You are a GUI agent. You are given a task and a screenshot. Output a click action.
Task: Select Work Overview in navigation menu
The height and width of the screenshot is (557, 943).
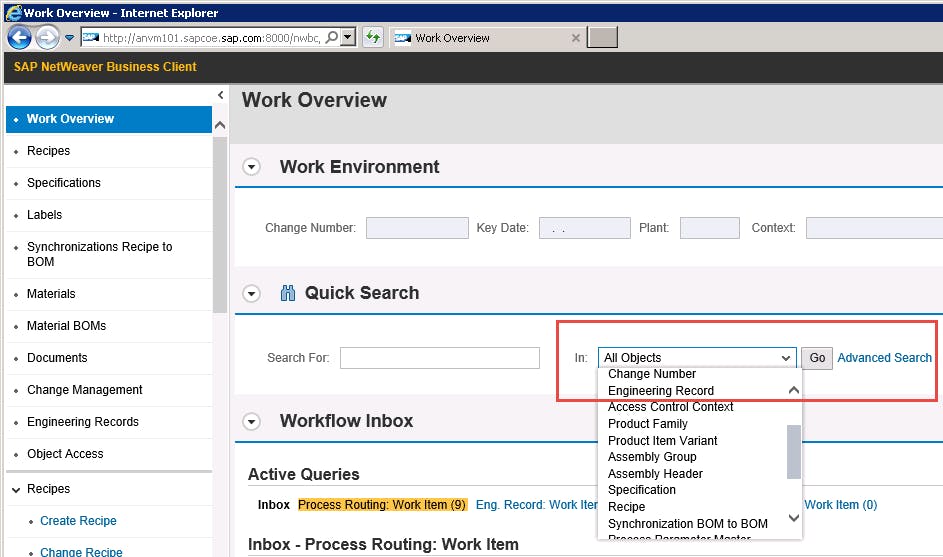[x=109, y=119]
